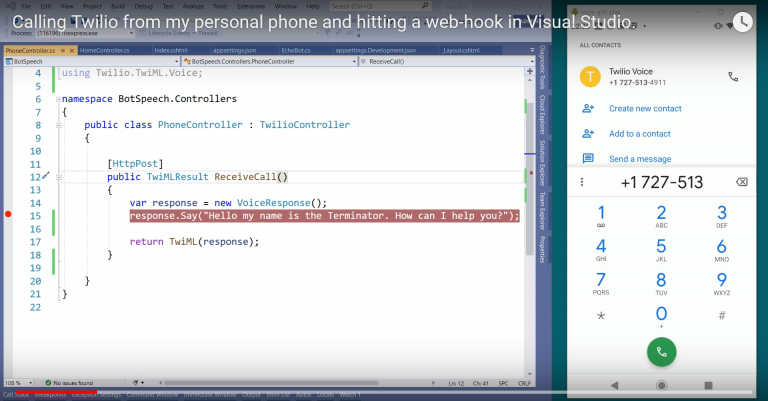Seek using the red video progress bar
The image size is (768, 401).
(57, 392)
